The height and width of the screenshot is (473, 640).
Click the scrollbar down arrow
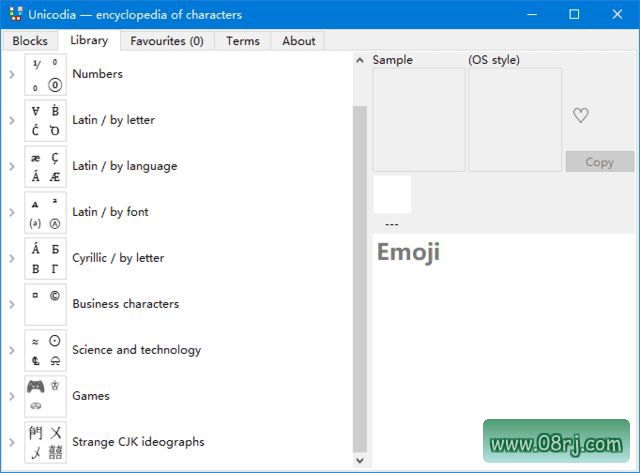[360, 460]
